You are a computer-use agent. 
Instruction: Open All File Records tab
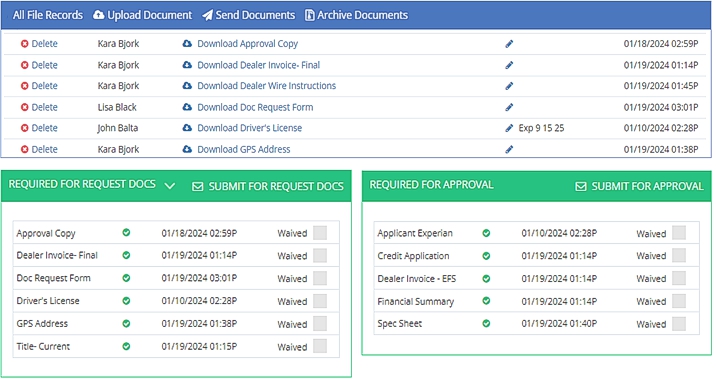click(x=48, y=15)
